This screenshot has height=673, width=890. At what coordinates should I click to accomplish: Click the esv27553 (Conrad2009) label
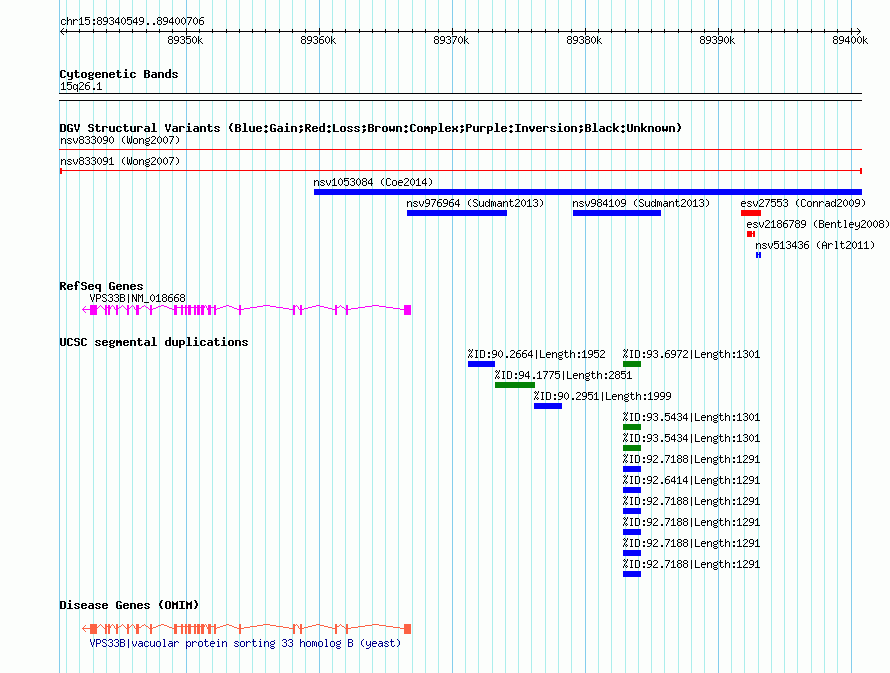pos(803,203)
